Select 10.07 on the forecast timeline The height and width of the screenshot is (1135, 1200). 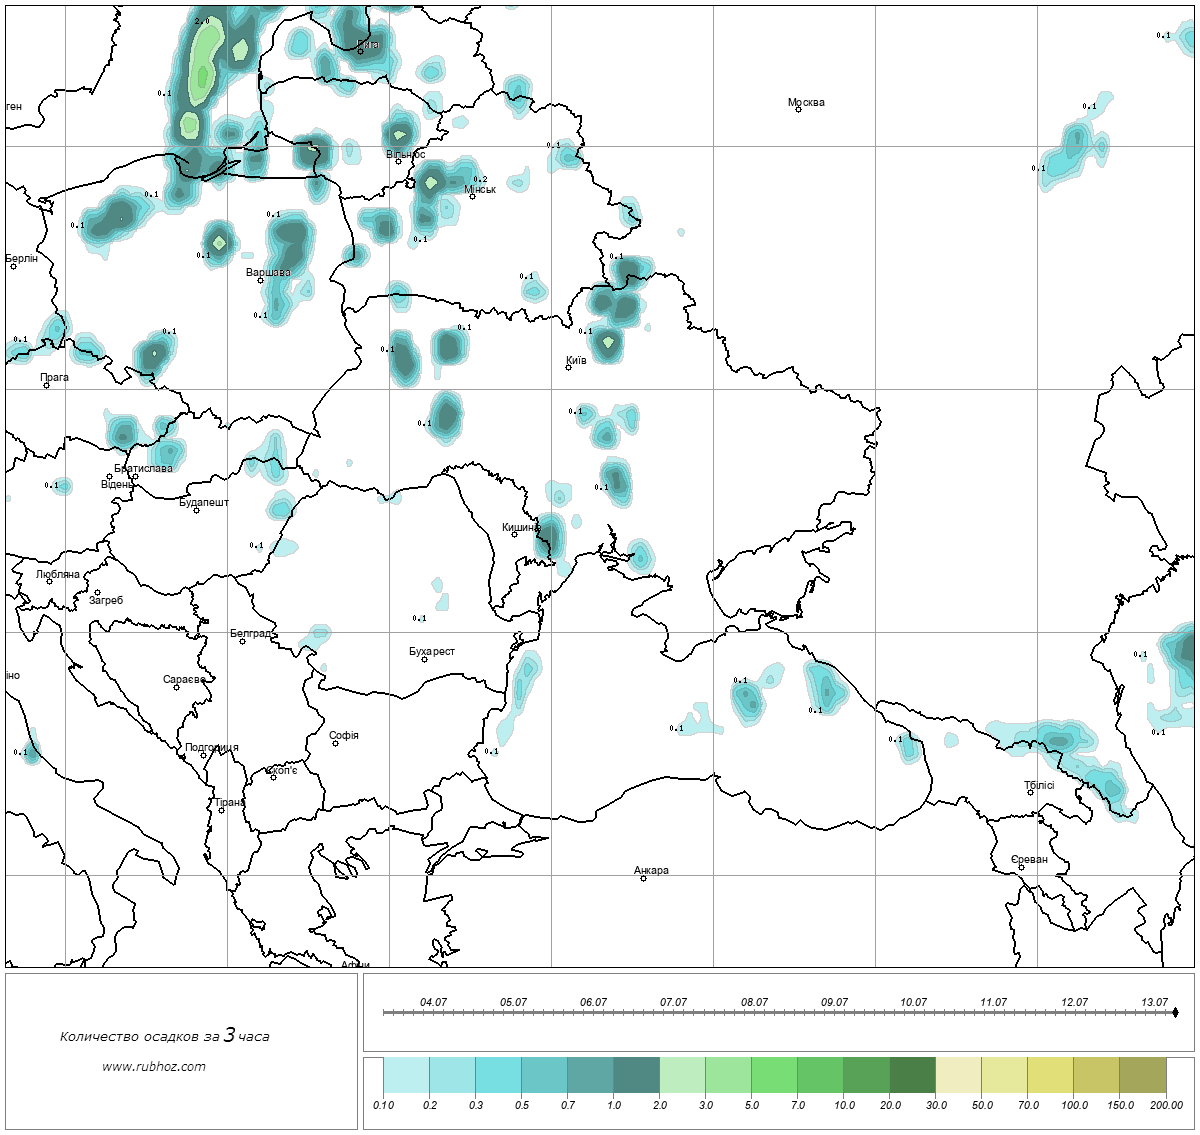point(913,1002)
